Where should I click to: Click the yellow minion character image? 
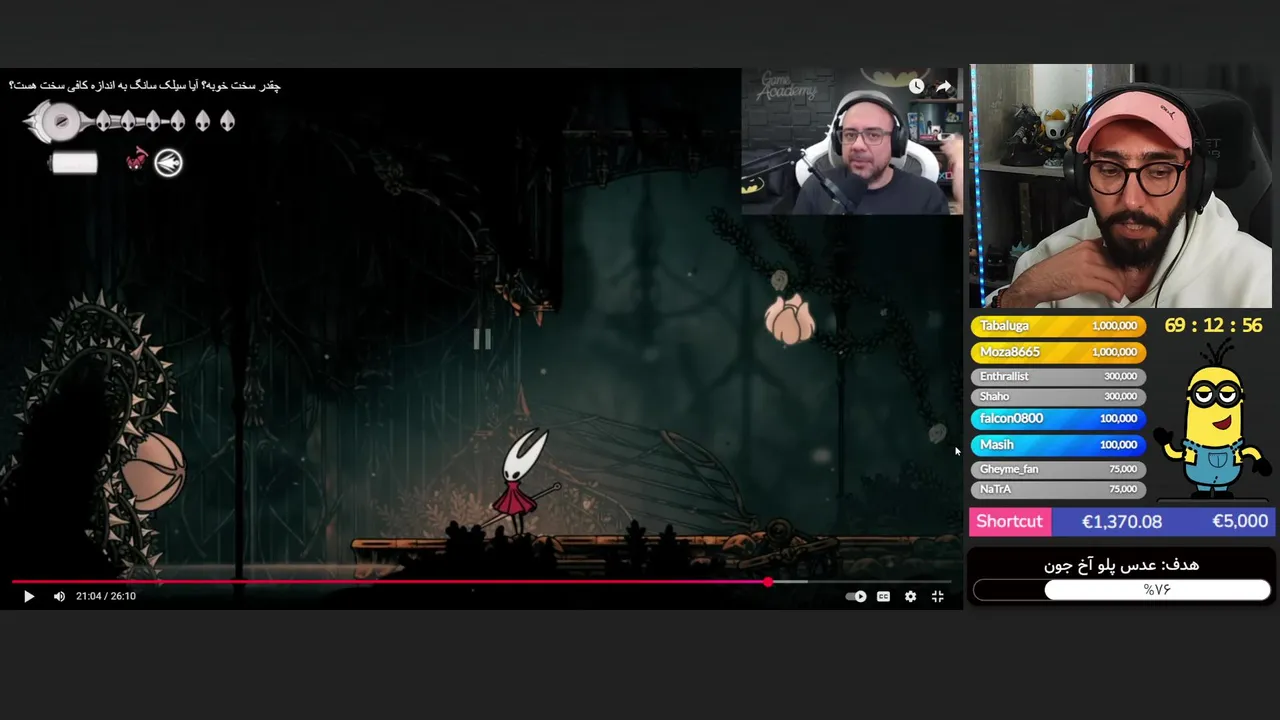(x=1212, y=420)
